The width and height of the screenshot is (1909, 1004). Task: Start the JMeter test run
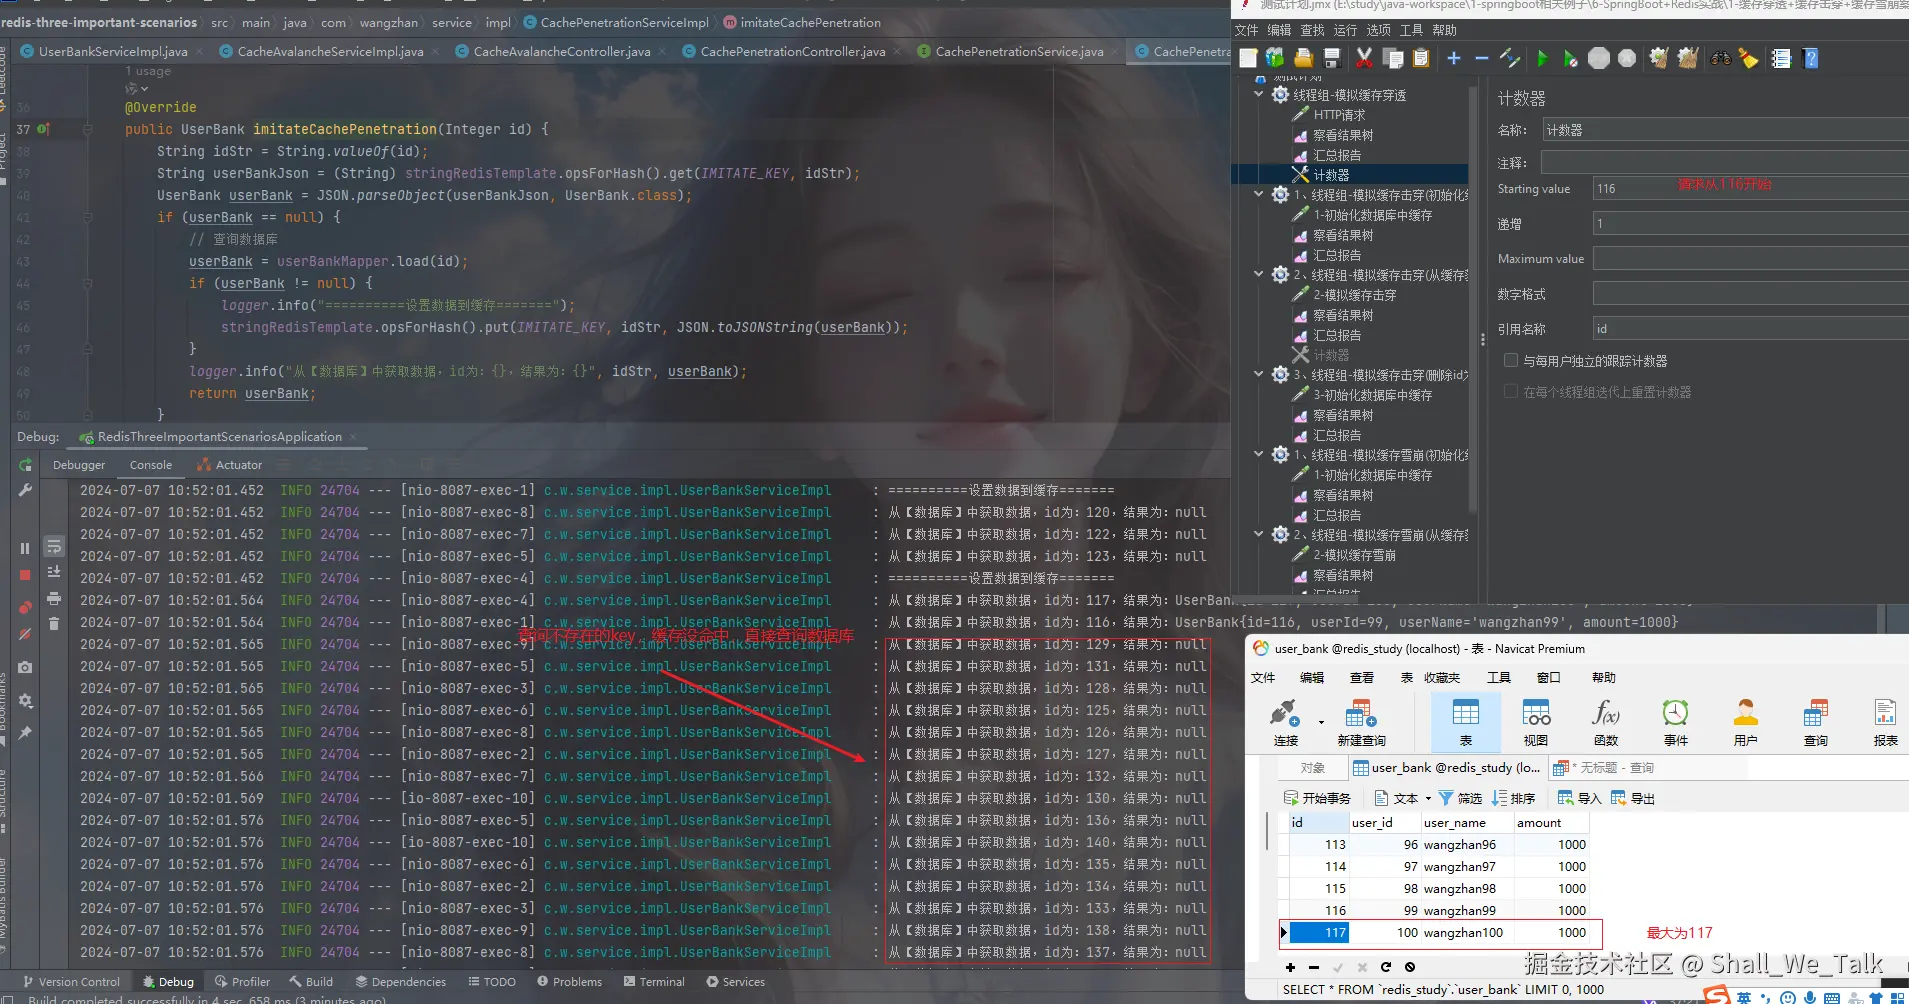[1544, 58]
